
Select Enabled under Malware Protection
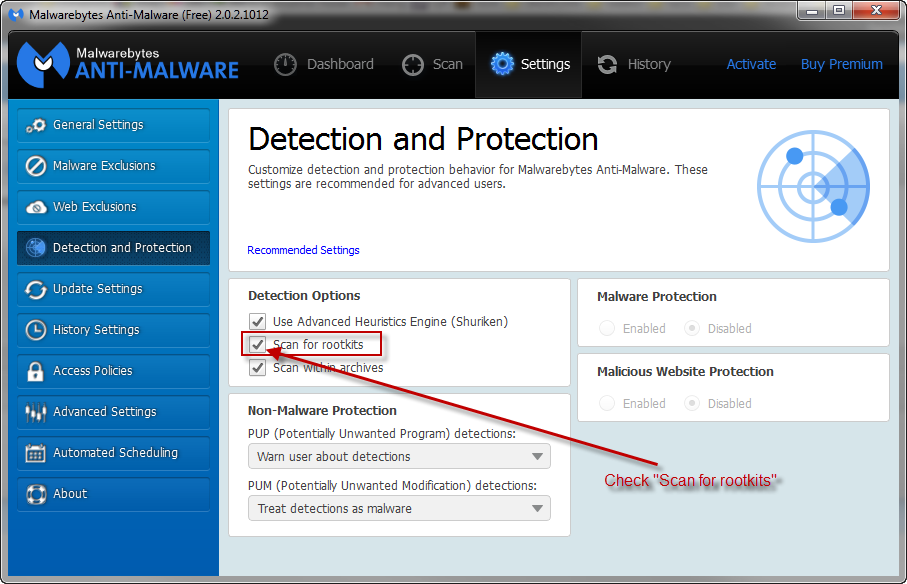click(607, 328)
